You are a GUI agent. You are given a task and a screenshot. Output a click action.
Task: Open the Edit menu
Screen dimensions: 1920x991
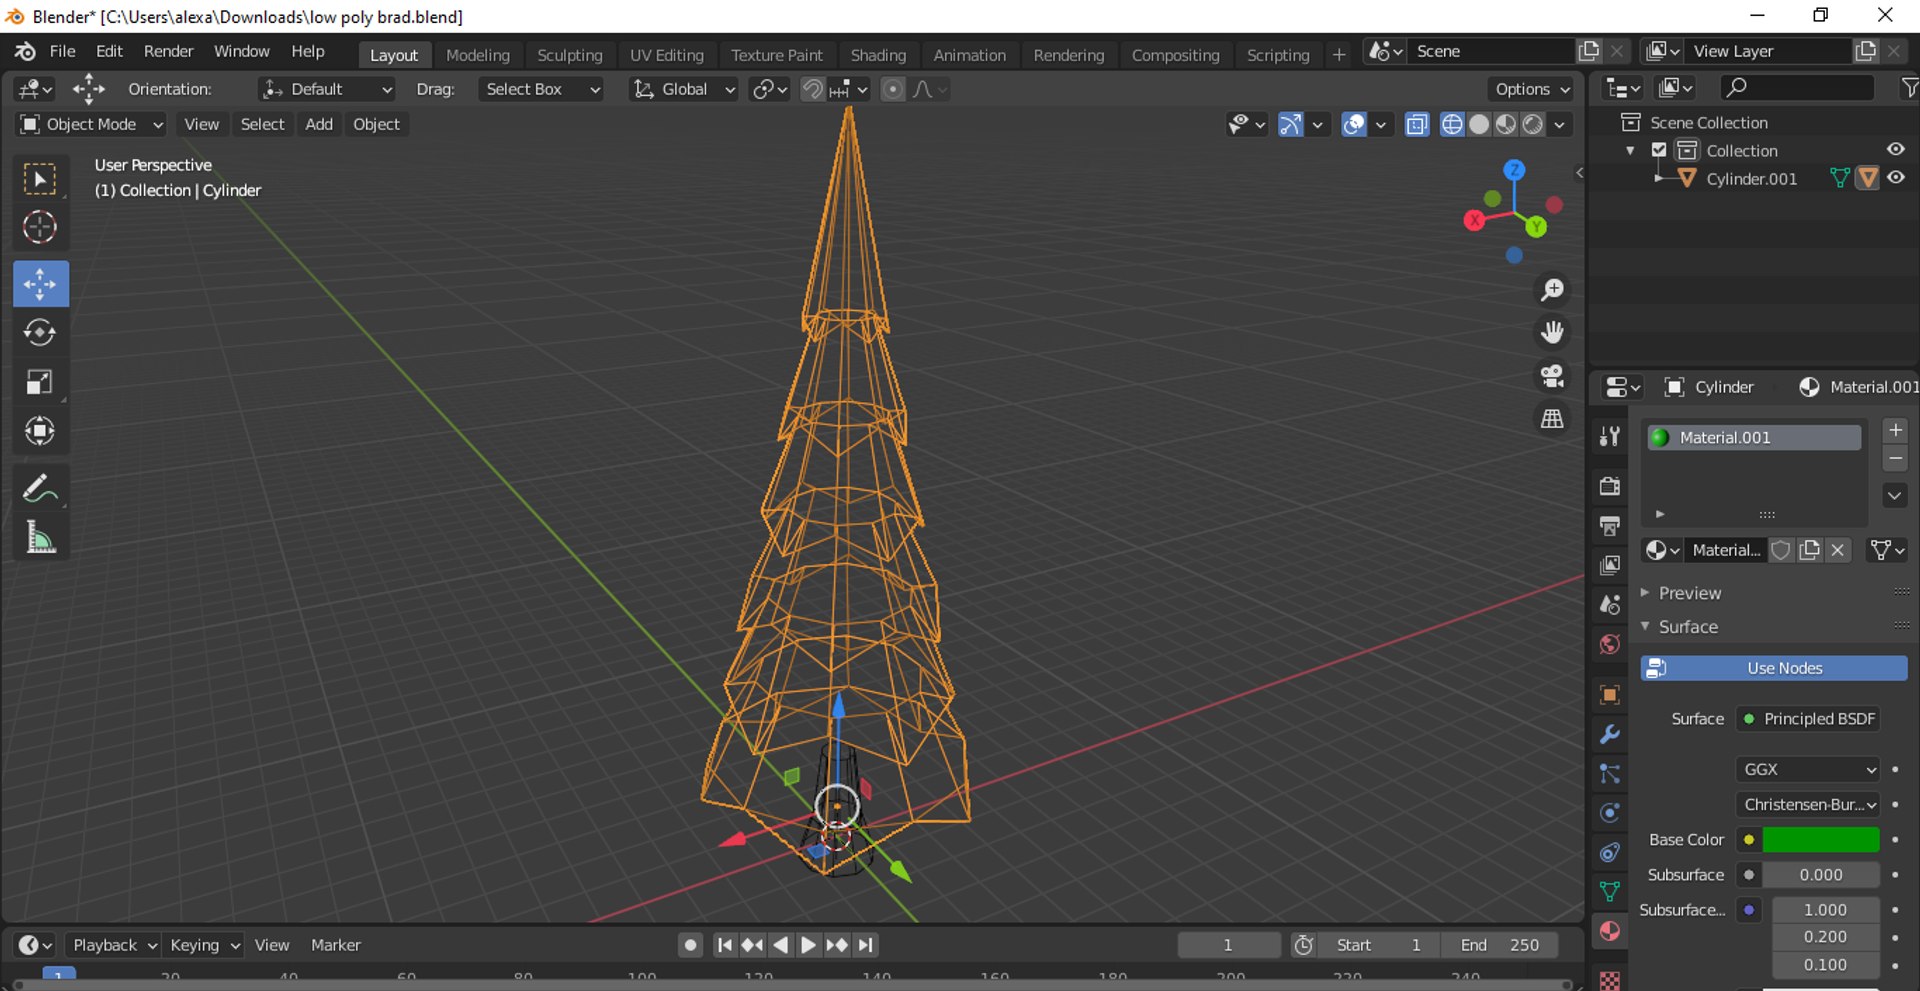[x=109, y=51]
